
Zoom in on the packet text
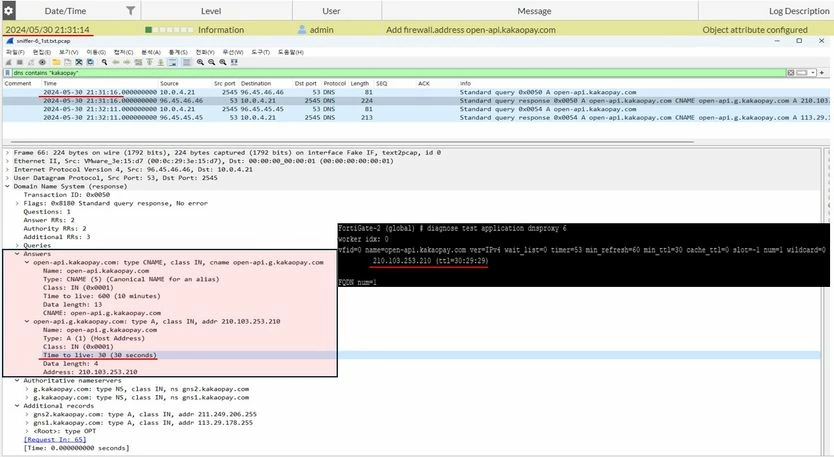(x=200, y=62)
